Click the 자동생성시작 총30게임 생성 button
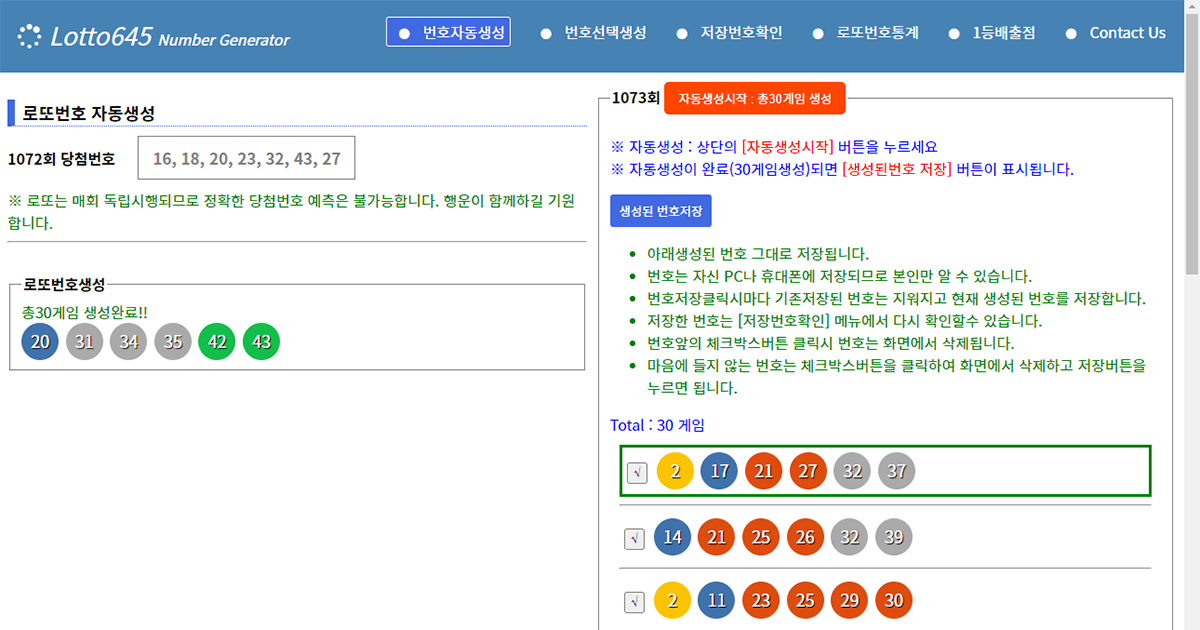Screen dimensions: 1200x630 (x=755, y=98)
